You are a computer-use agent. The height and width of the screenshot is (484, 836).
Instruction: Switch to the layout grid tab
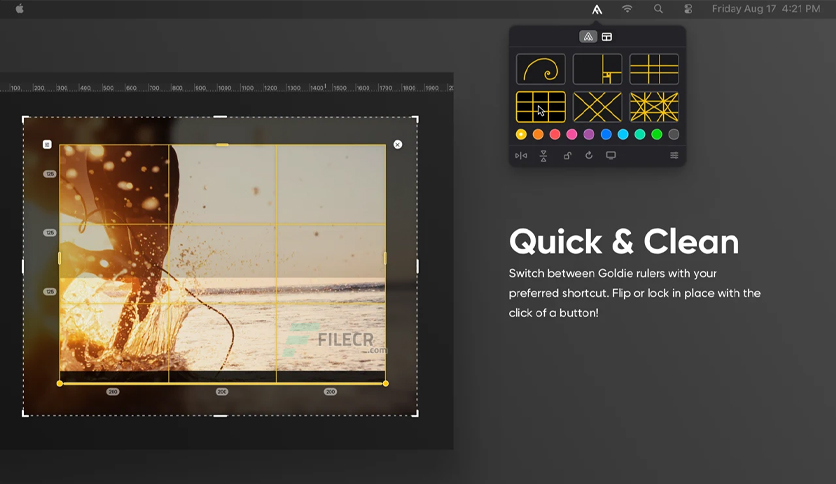(x=607, y=37)
